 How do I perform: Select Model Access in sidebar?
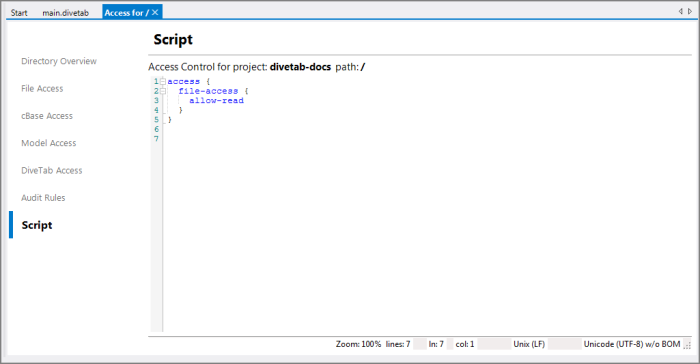[x=49, y=143]
